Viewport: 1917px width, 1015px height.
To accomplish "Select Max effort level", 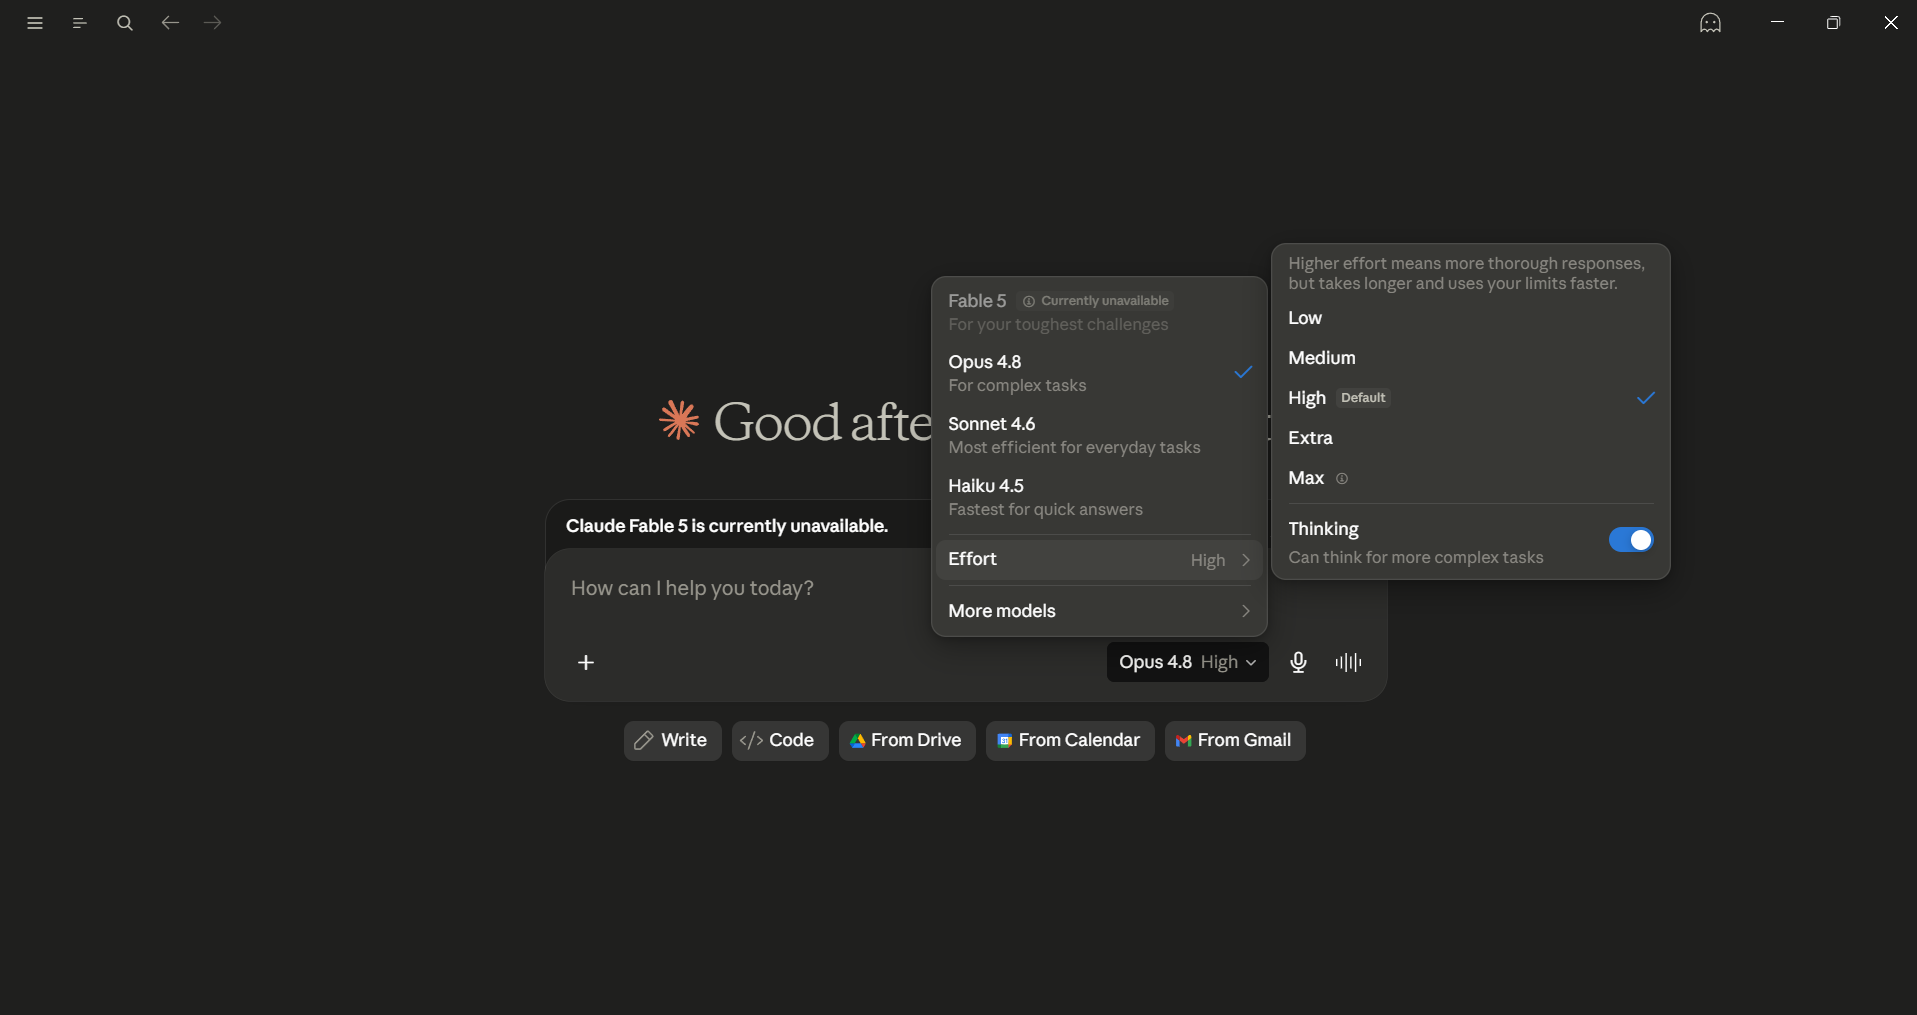I will [x=1470, y=478].
